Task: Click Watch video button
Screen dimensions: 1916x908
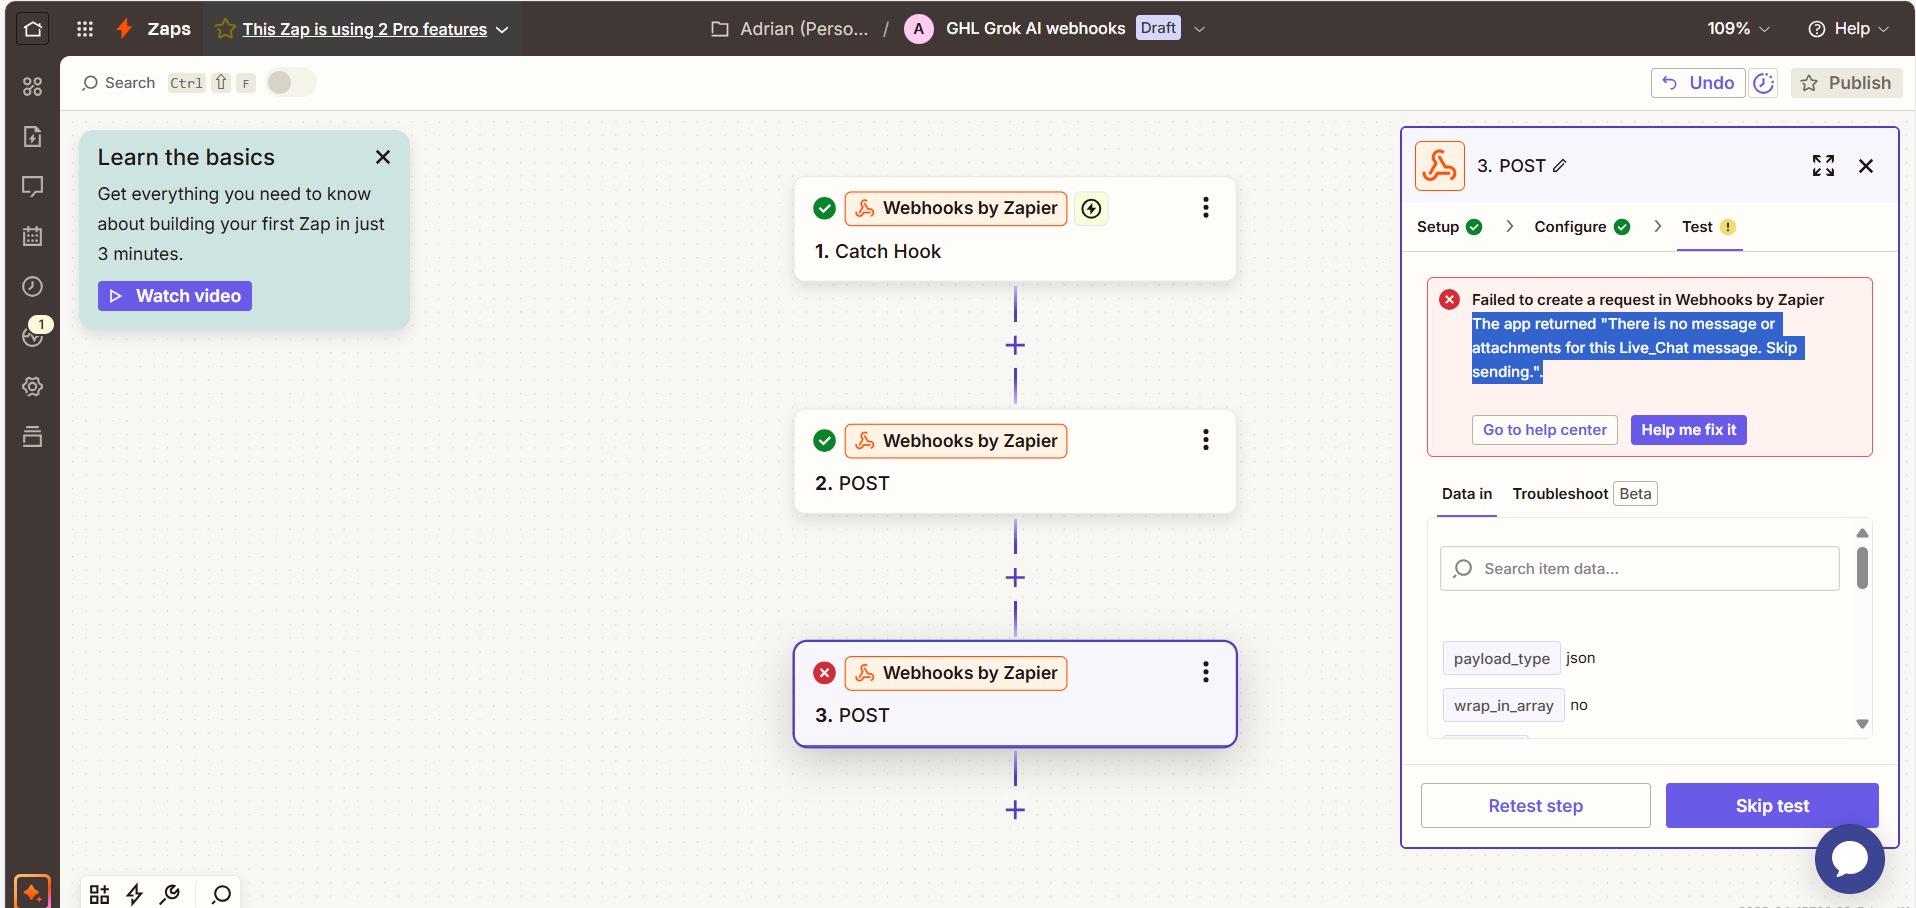Action: click(x=175, y=296)
